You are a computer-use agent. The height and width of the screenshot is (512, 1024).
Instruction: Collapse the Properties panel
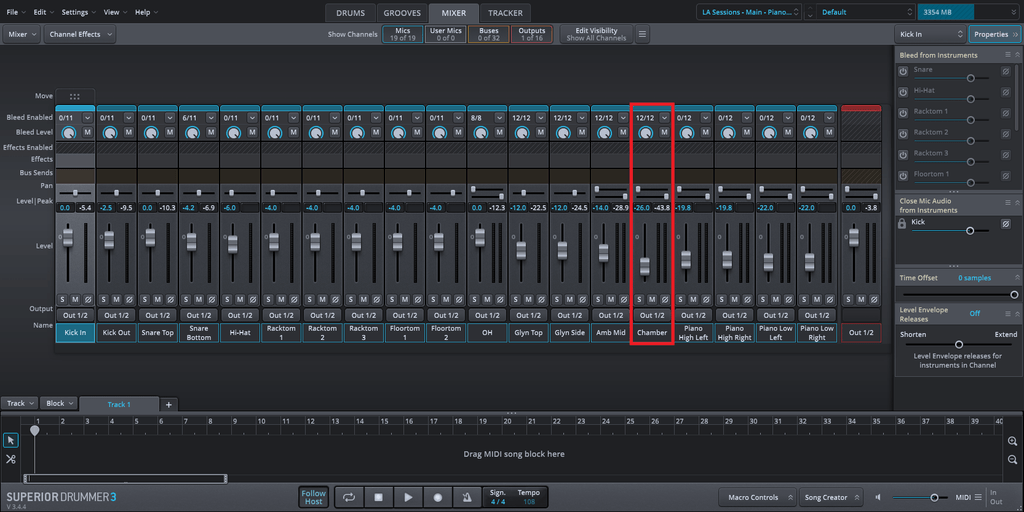pyautogui.click(x=995, y=34)
